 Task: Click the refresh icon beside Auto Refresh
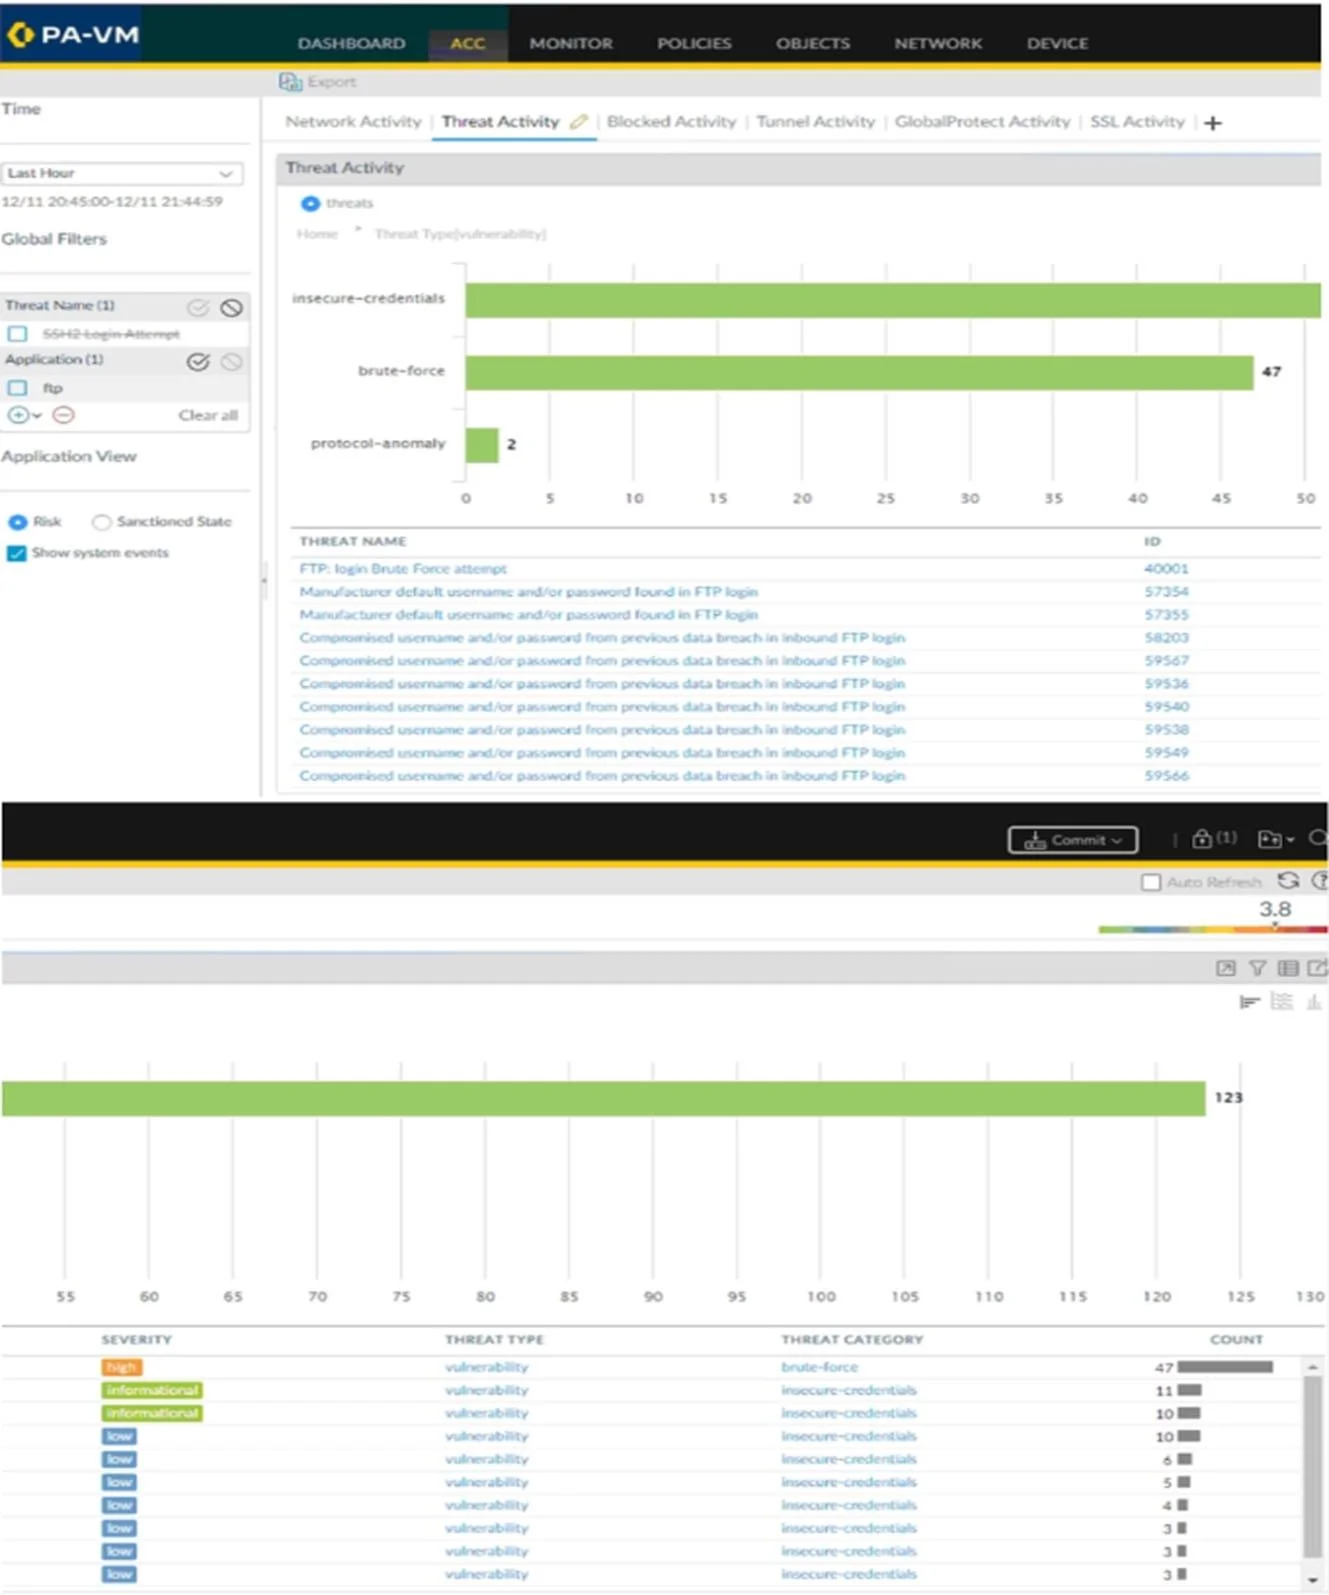pyautogui.click(x=1288, y=881)
